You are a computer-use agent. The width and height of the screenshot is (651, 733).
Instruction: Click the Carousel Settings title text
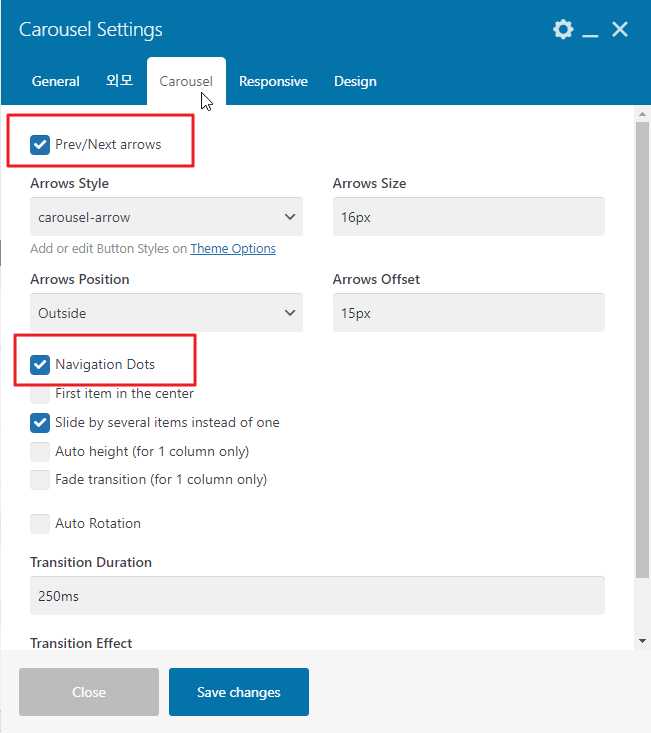click(91, 29)
